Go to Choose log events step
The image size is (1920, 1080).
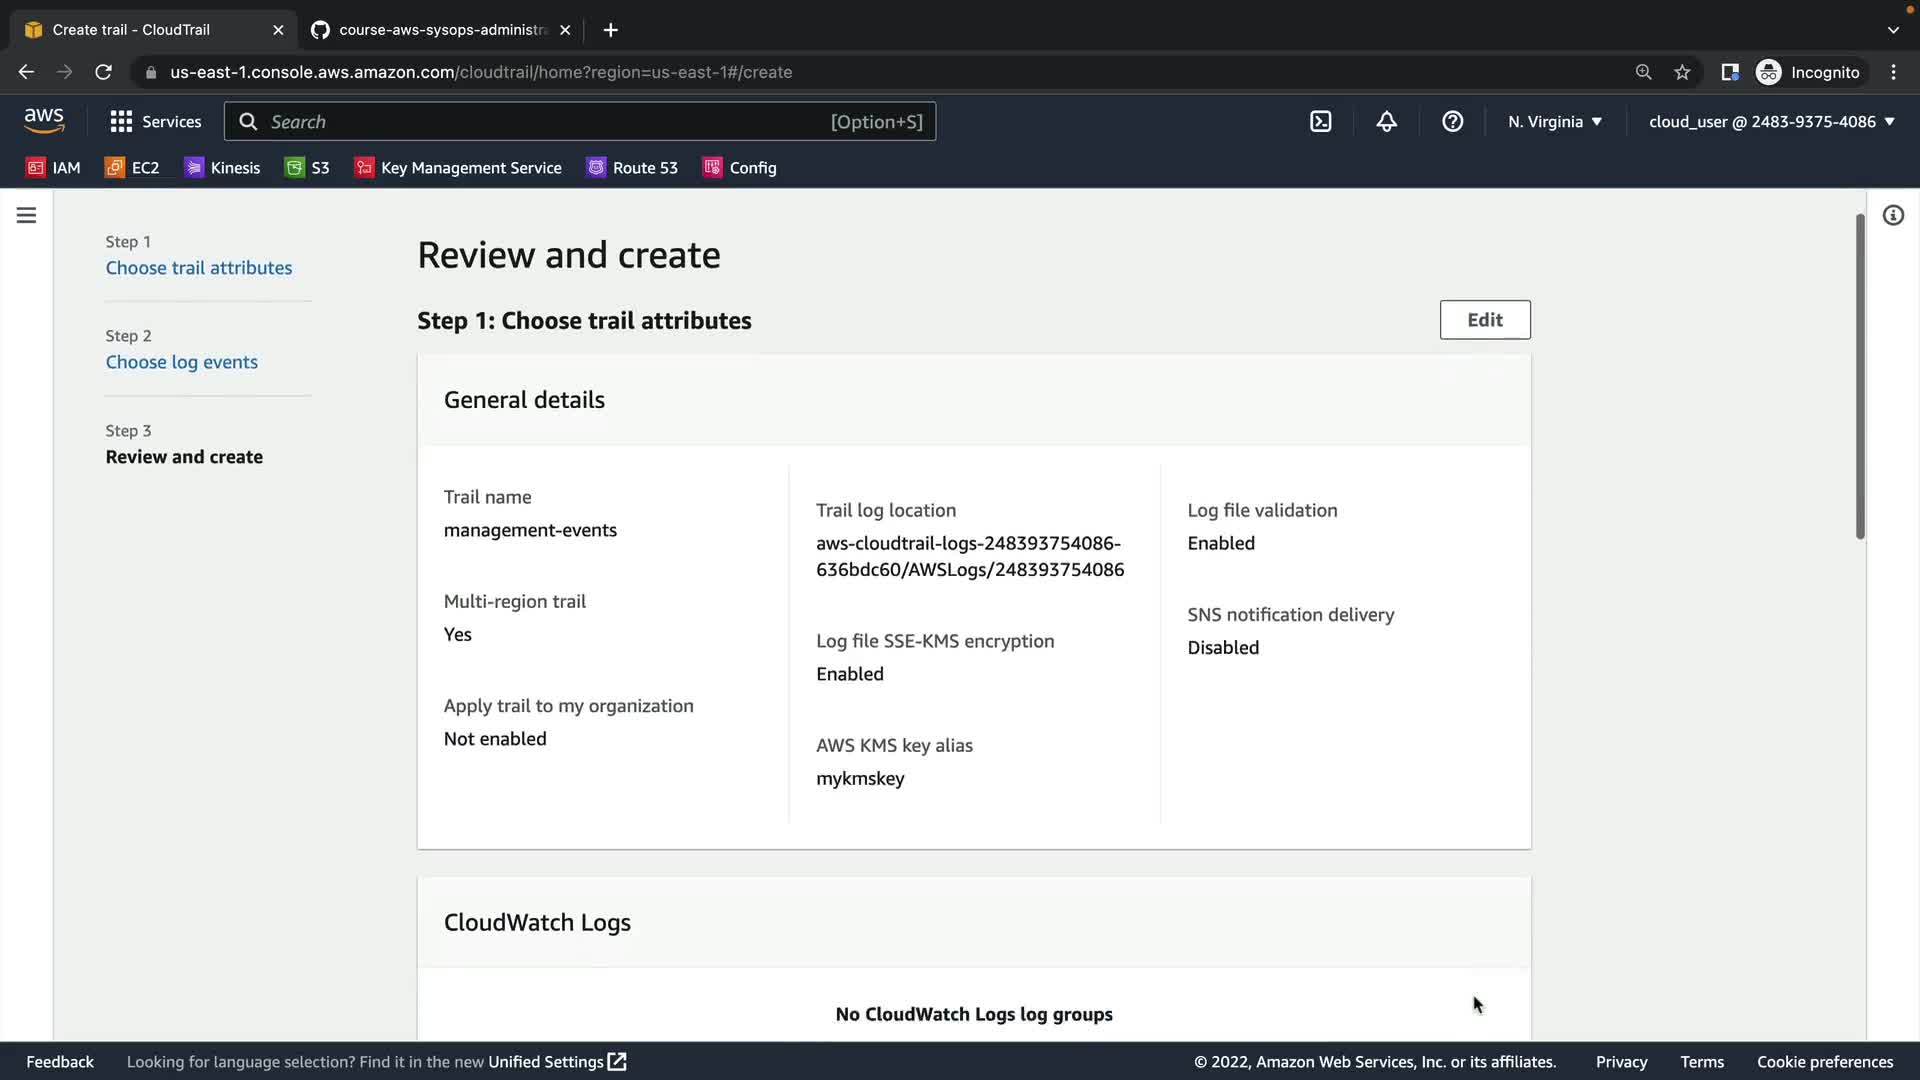(181, 362)
